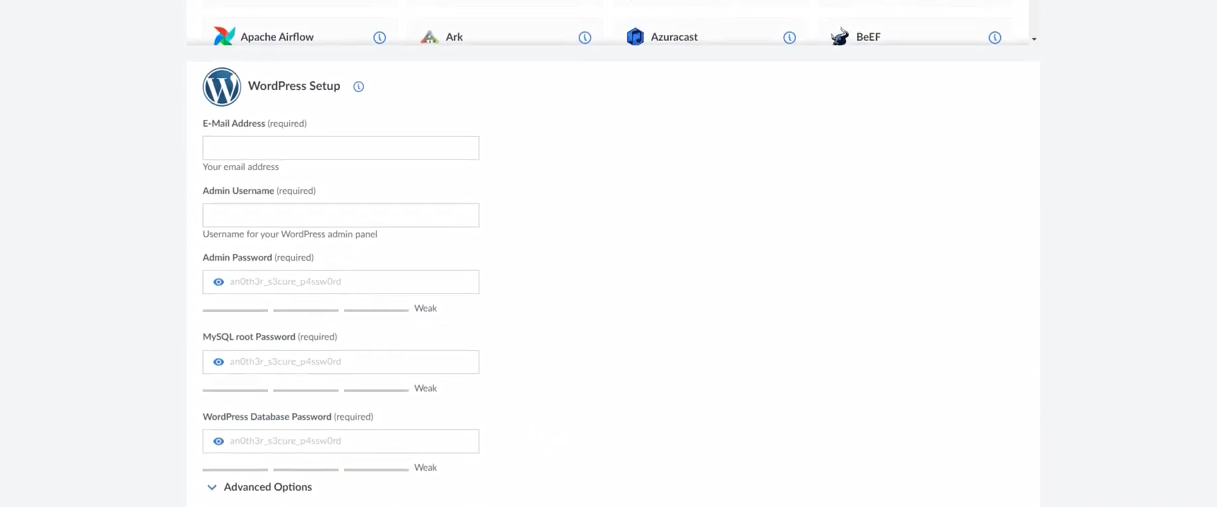This screenshot has width=1217, height=507.
Task: Open info icon beside WordPress Setup
Action: coord(359,87)
